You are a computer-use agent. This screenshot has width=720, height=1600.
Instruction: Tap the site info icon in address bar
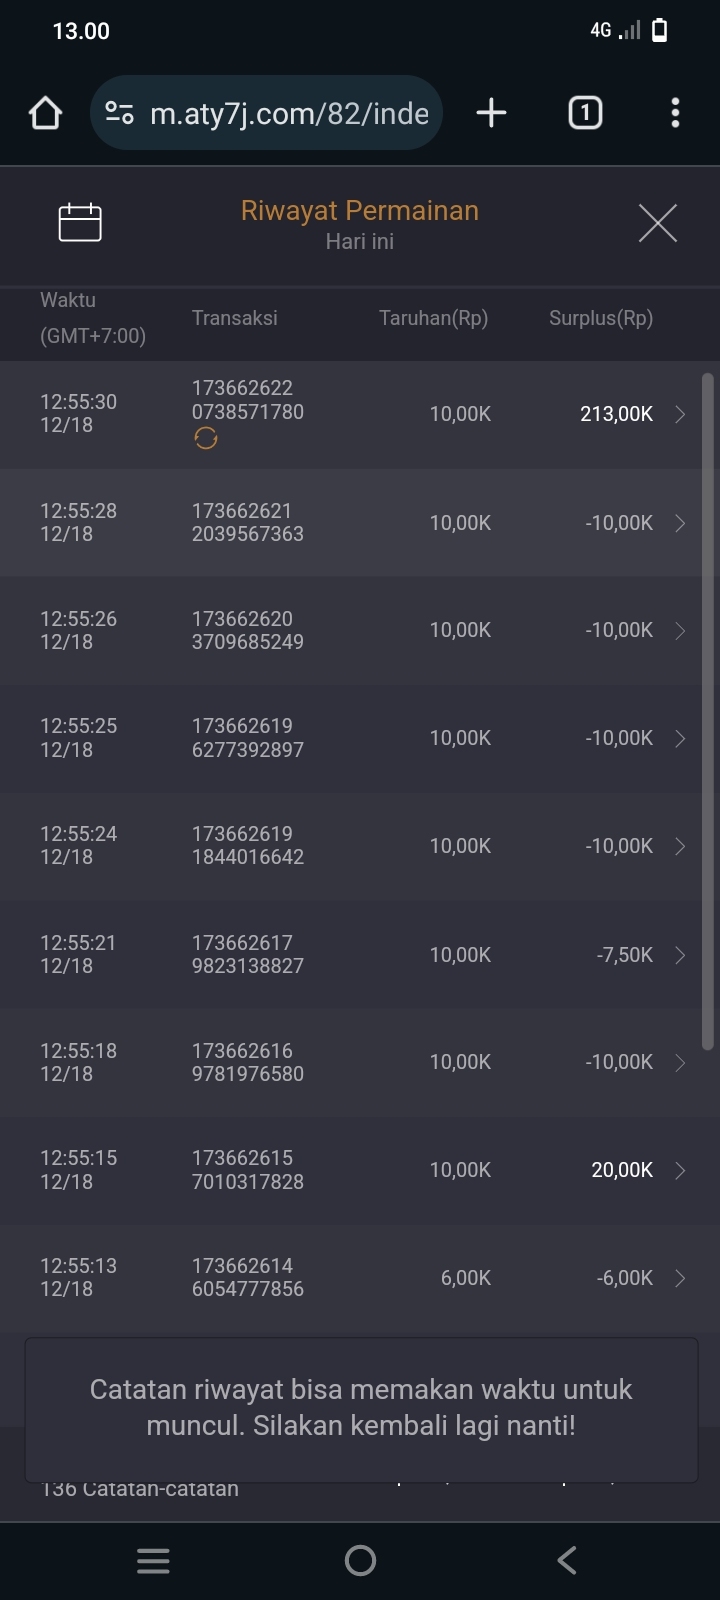pos(120,113)
